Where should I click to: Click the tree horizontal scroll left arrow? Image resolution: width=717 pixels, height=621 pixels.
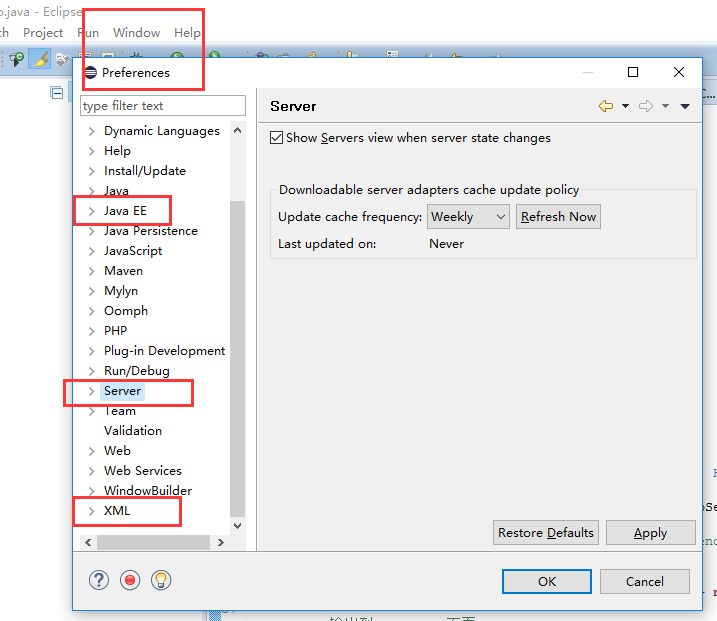pos(88,543)
